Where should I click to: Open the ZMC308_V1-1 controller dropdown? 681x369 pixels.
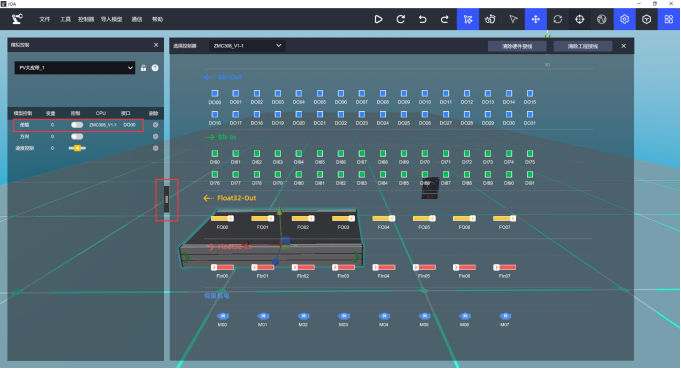pyautogui.click(x=247, y=46)
